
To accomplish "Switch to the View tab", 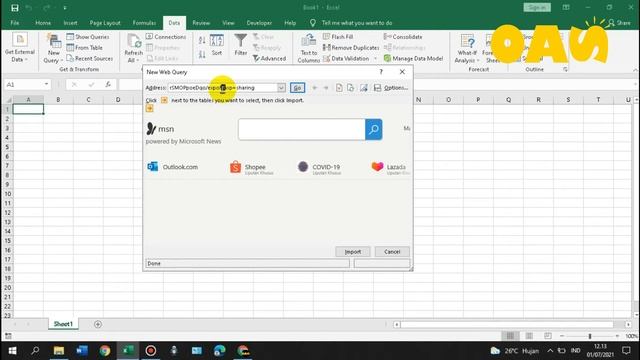I will click(x=228, y=23).
